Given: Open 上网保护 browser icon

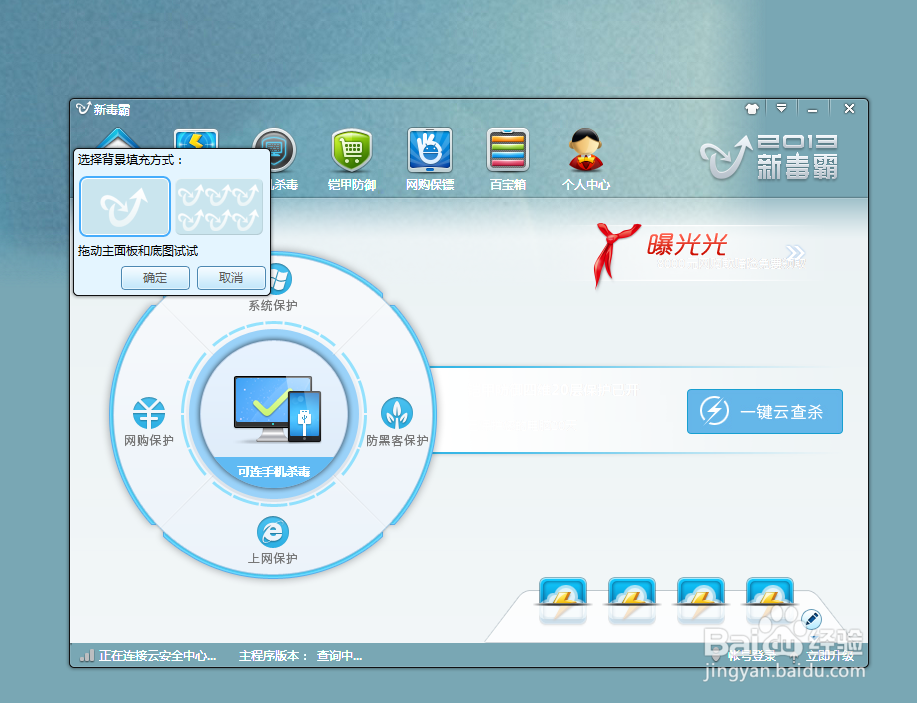Looking at the screenshot, I should [x=273, y=532].
